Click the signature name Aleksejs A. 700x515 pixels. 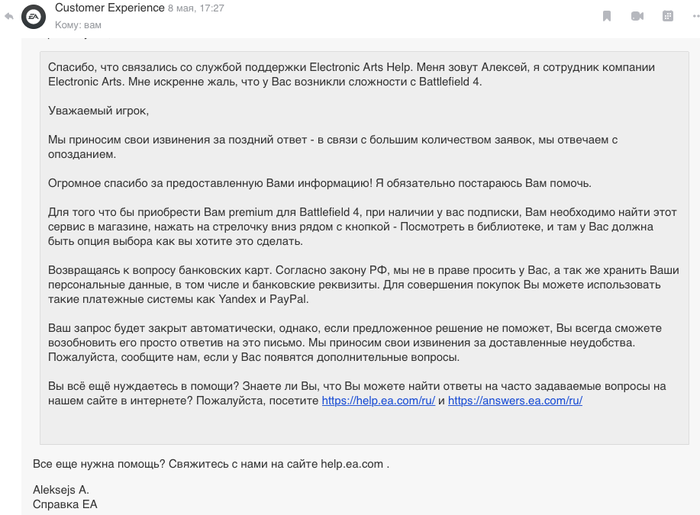click(61, 489)
